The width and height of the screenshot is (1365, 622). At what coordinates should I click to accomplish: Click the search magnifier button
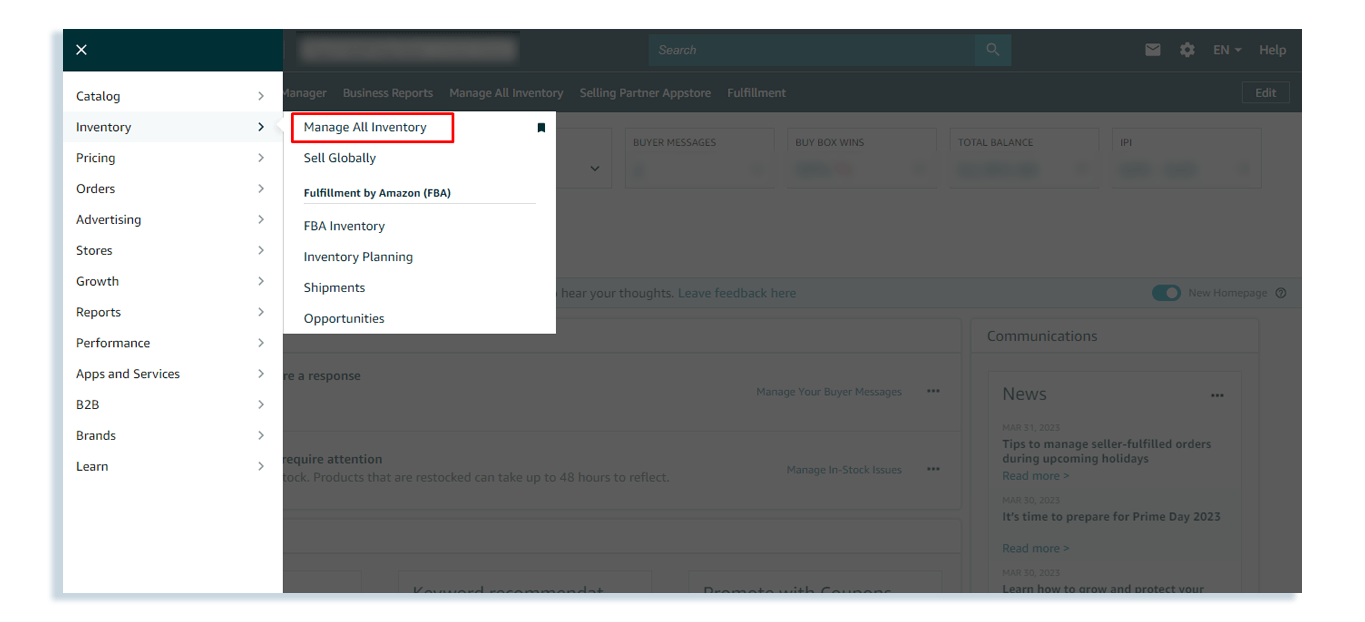coord(992,50)
